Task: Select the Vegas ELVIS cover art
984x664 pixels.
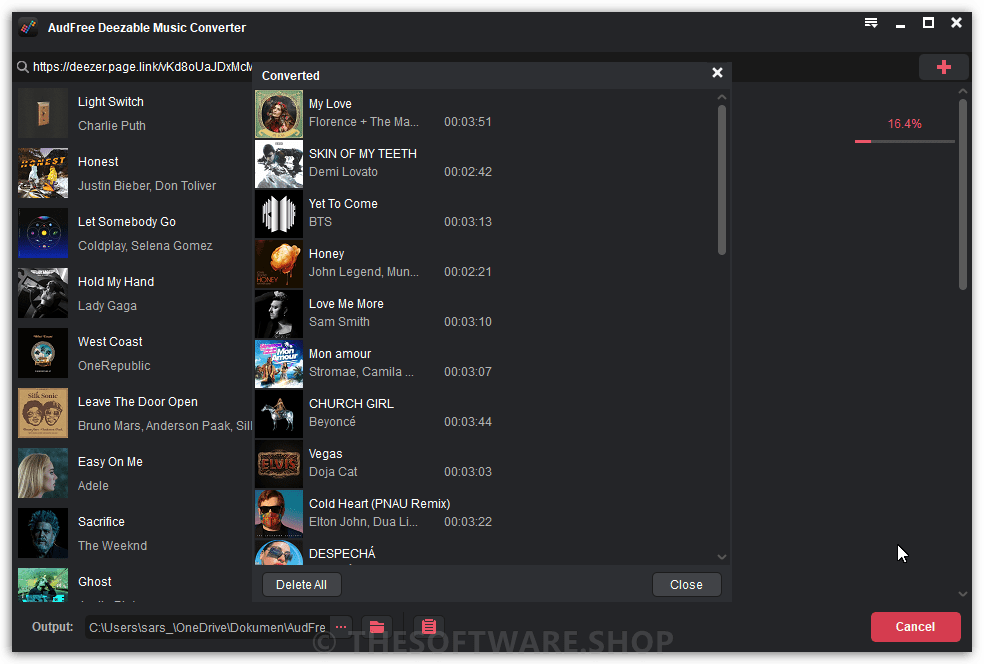Action: point(279,464)
